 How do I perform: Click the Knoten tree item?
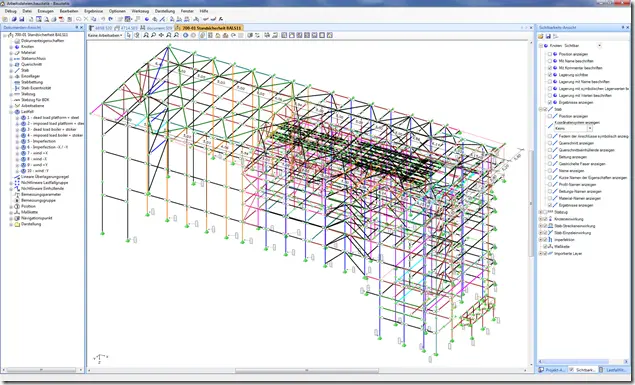click(28, 47)
